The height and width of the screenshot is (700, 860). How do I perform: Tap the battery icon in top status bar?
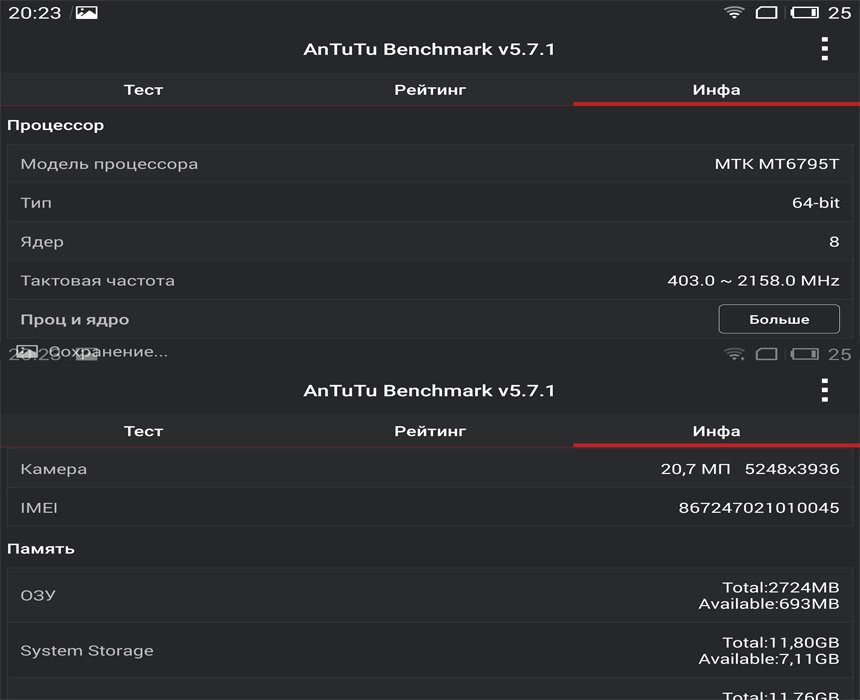coord(805,12)
